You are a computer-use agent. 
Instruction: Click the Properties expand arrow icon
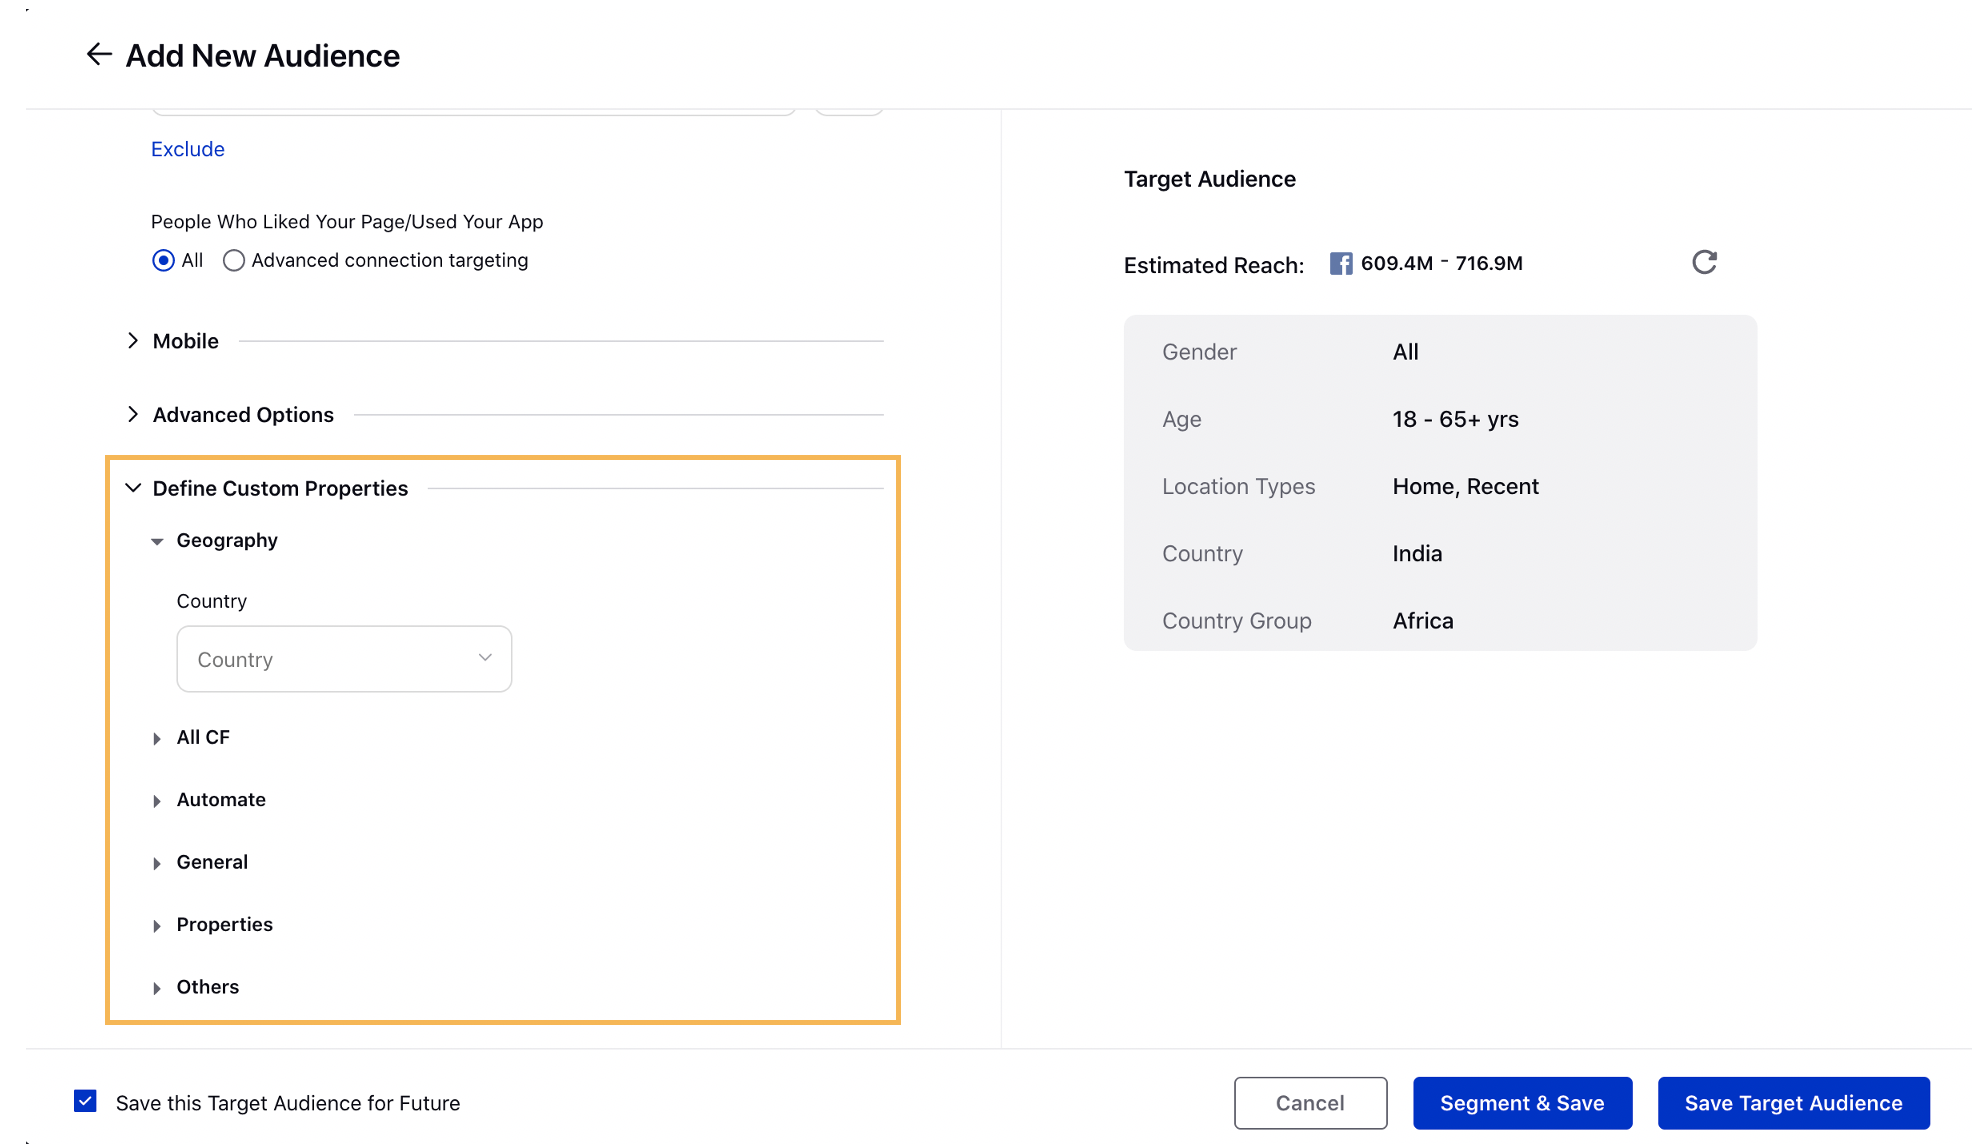tap(157, 925)
